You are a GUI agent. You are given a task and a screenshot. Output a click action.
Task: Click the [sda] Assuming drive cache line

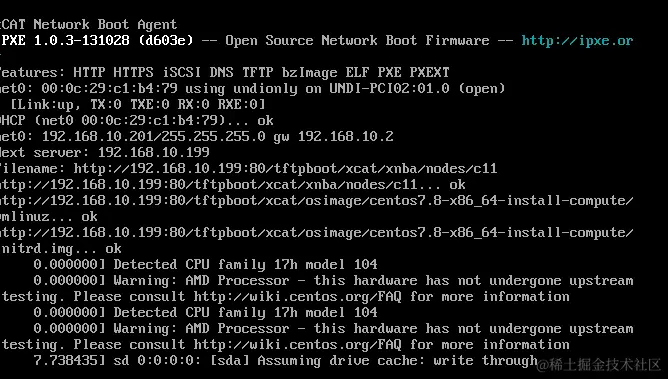(285, 361)
